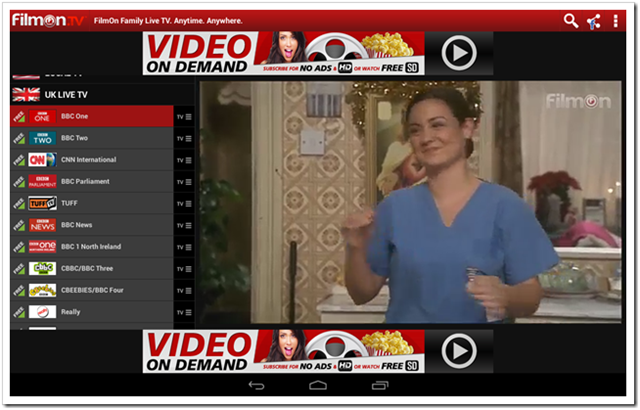Image resolution: width=640 pixels, height=410 pixels.
Task: Click the BBC Two logo icon
Action: 42,138
